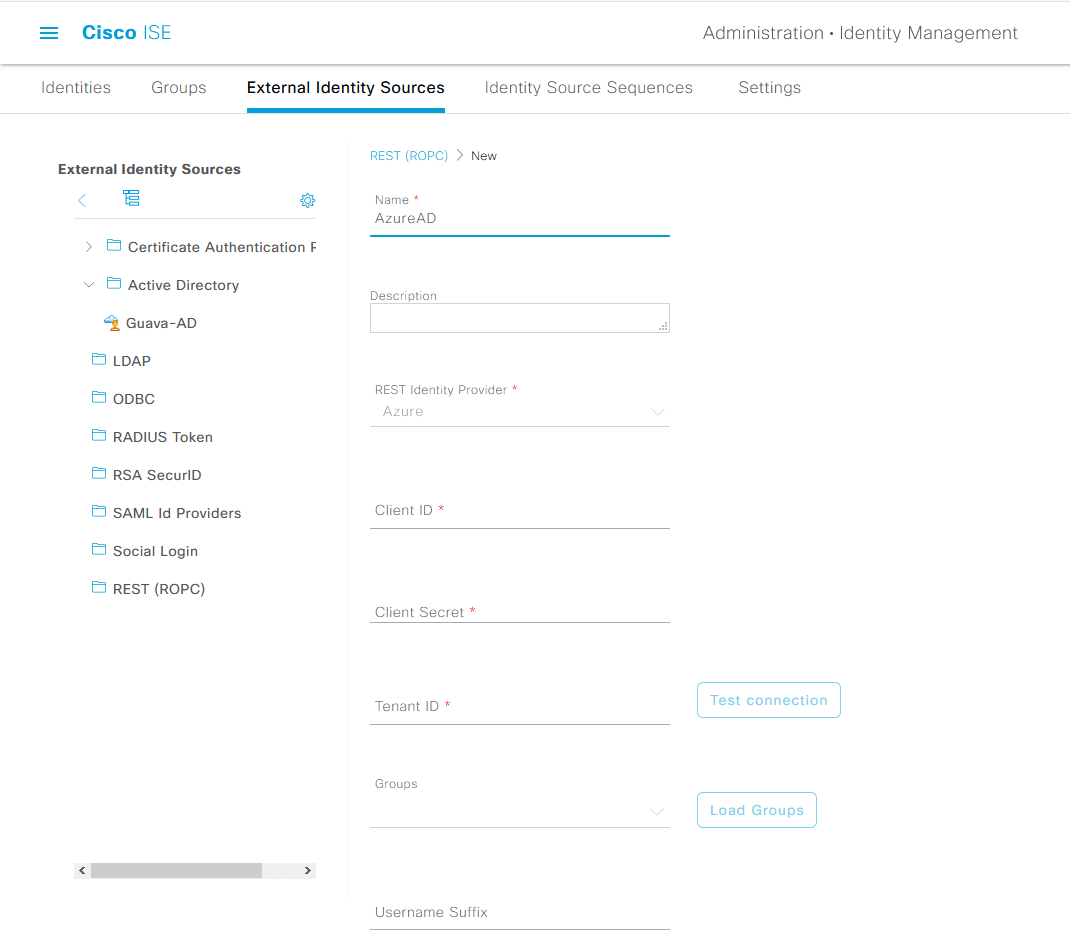Viewport: 1070px width, 935px height.
Task: Open the Groups dropdown
Action: (x=519, y=811)
